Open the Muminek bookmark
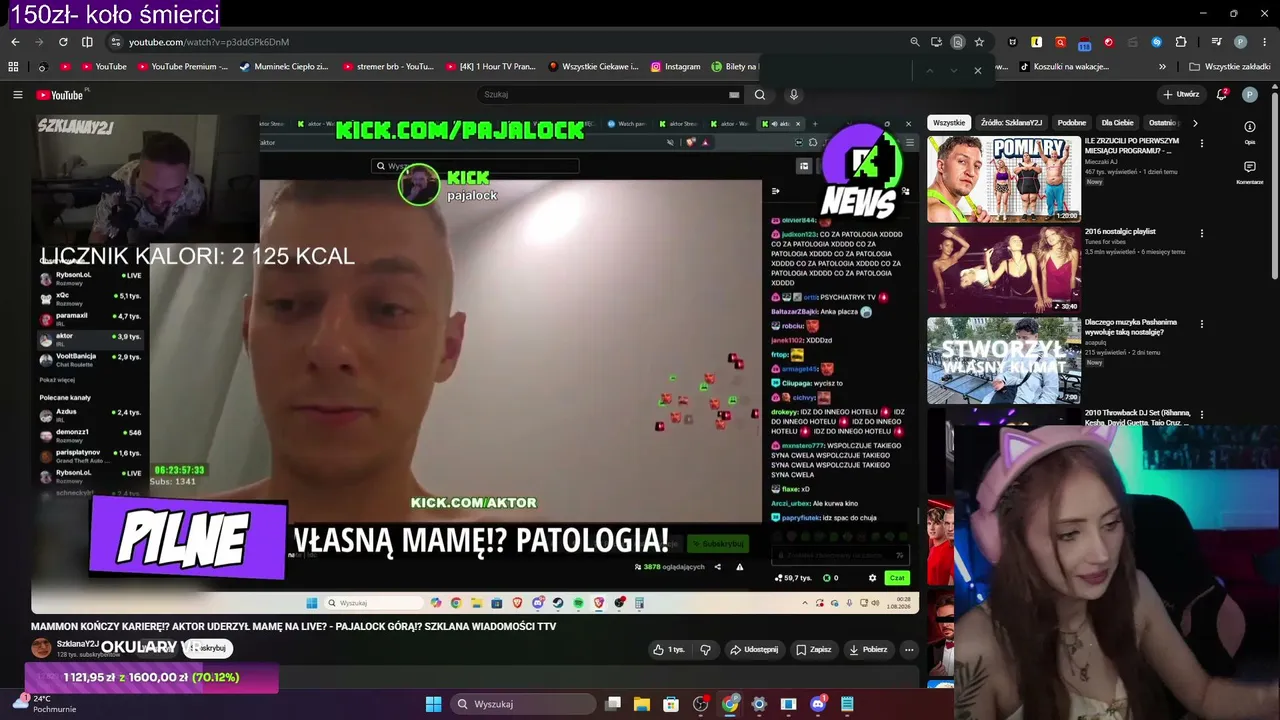1280x720 pixels. point(284,67)
